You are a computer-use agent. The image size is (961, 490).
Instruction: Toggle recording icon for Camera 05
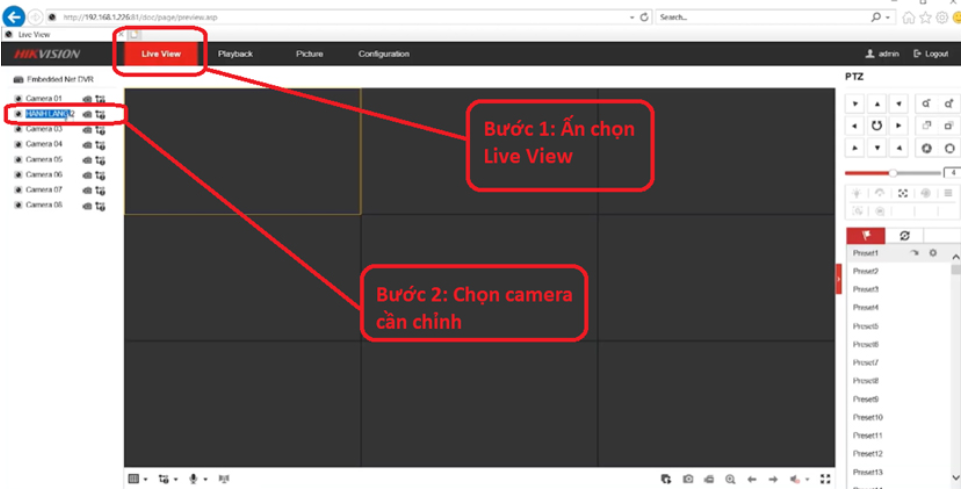[x=87, y=160]
